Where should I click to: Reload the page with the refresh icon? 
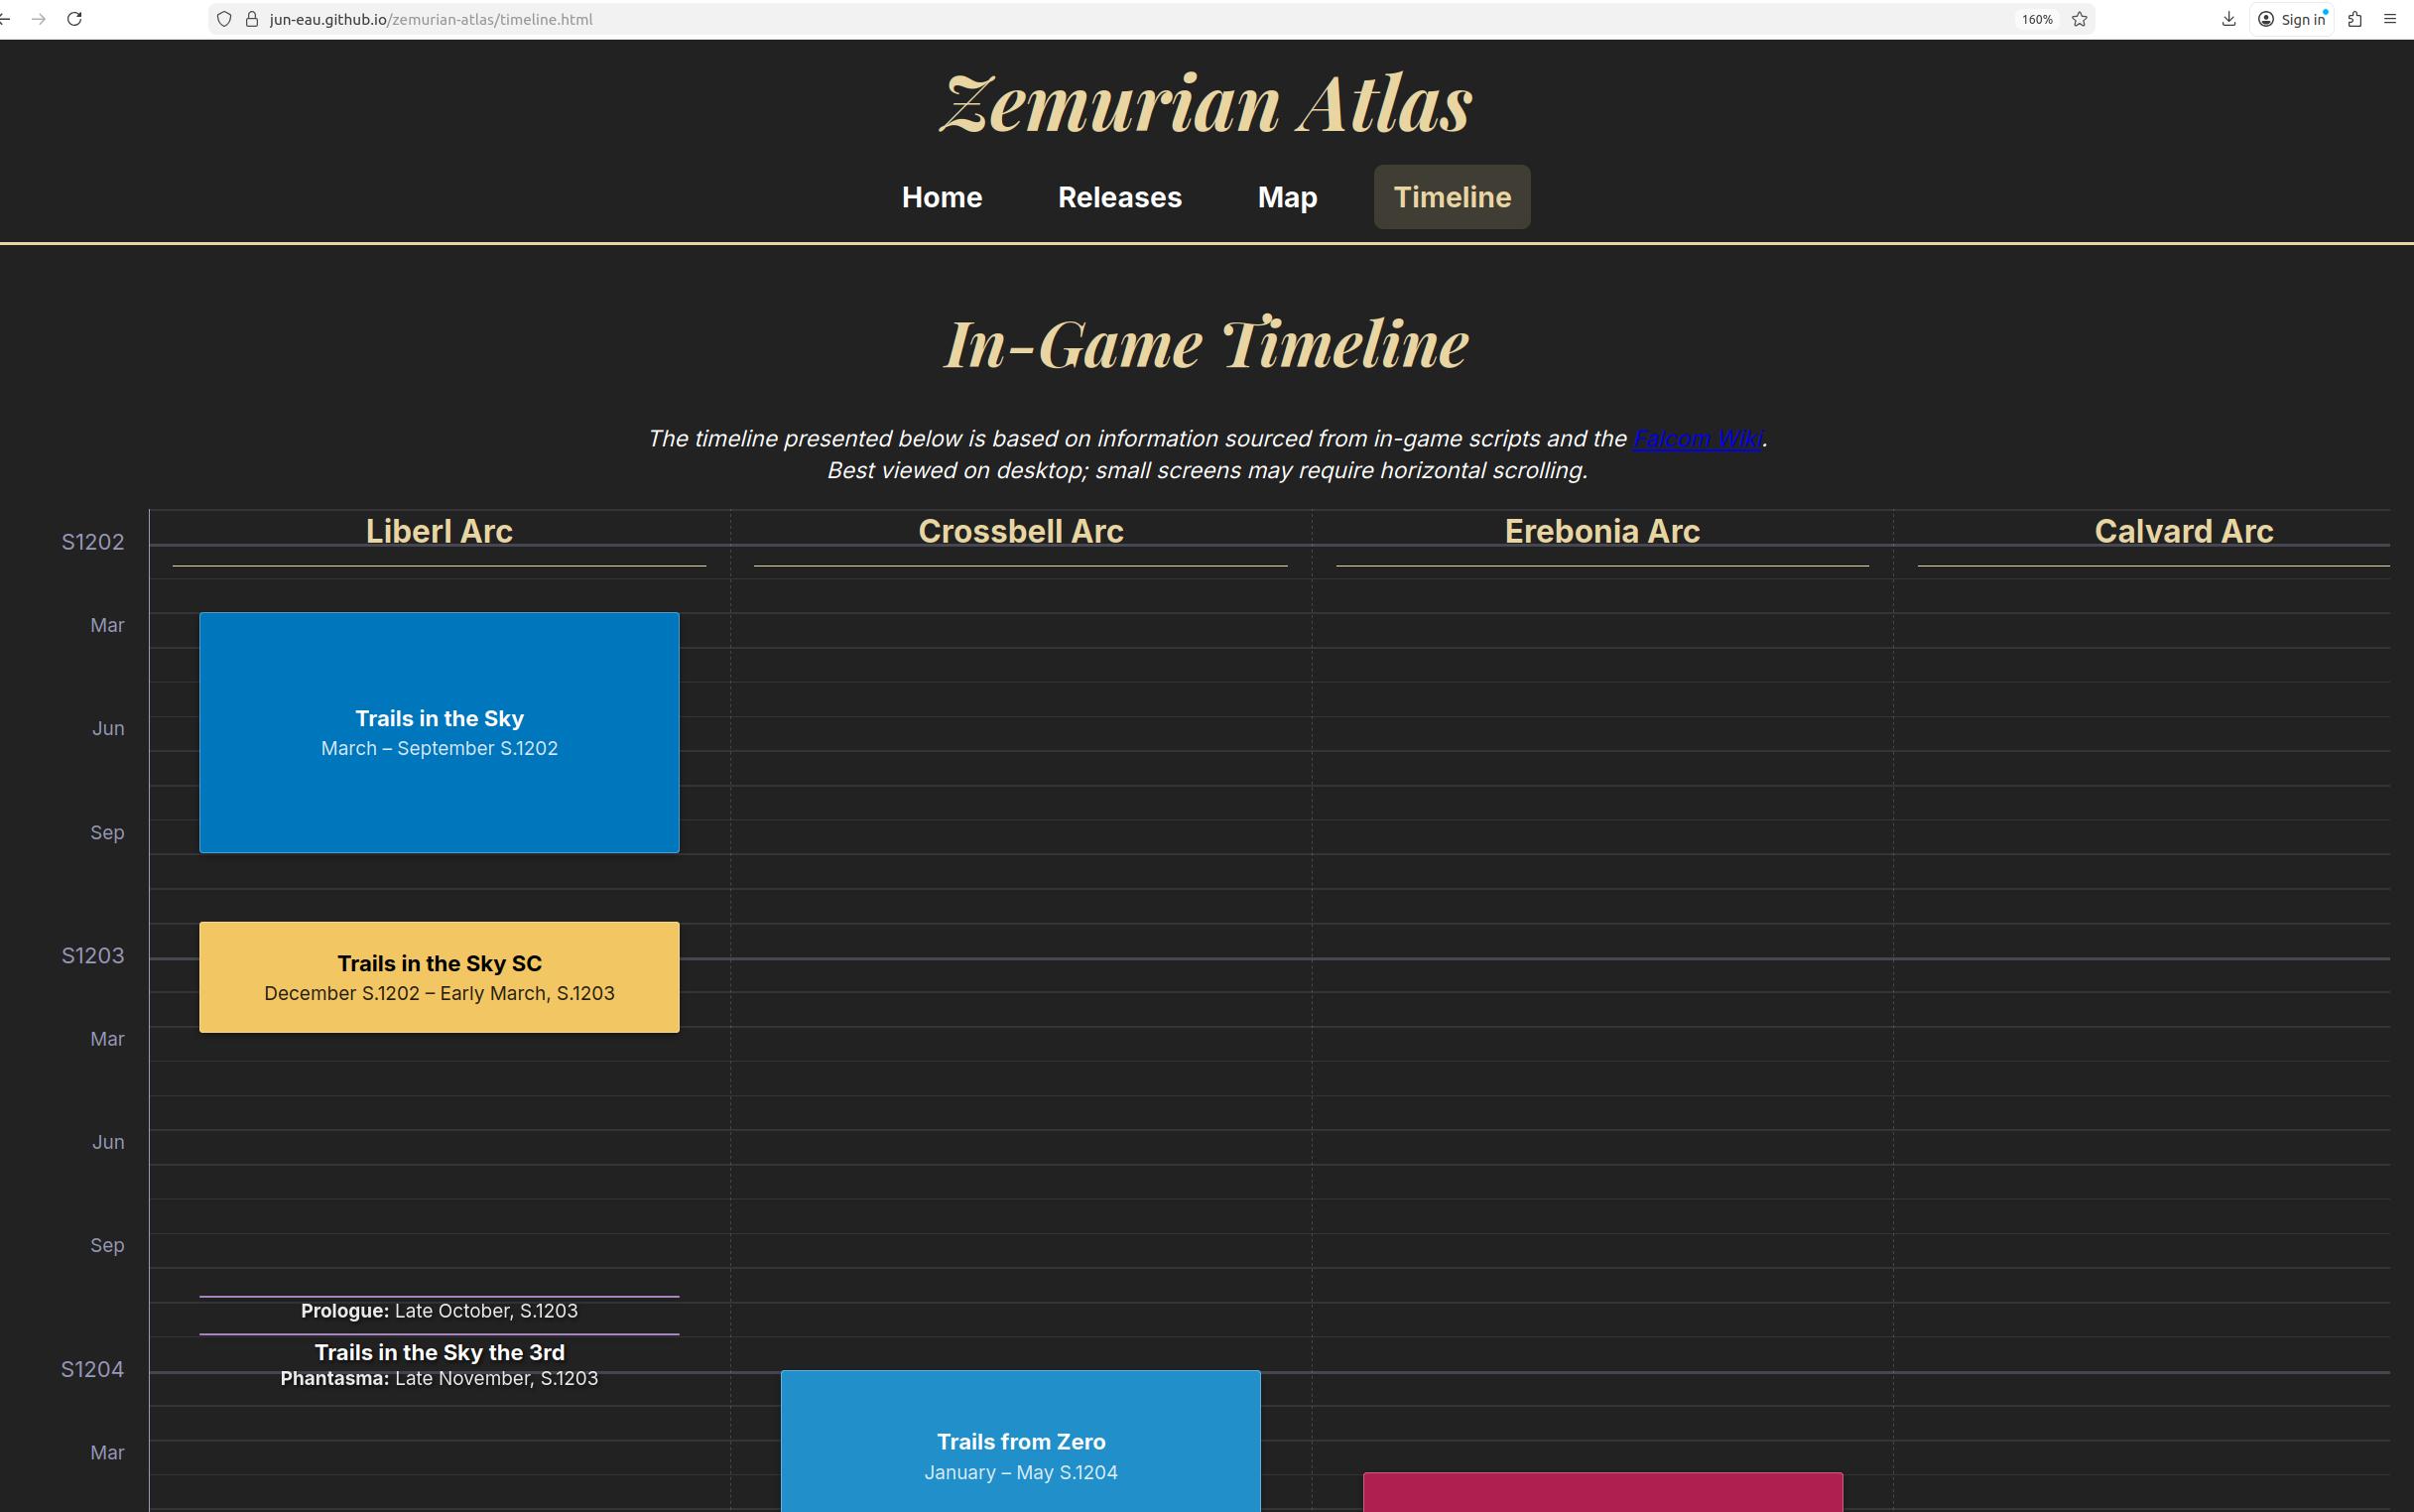coord(74,19)
